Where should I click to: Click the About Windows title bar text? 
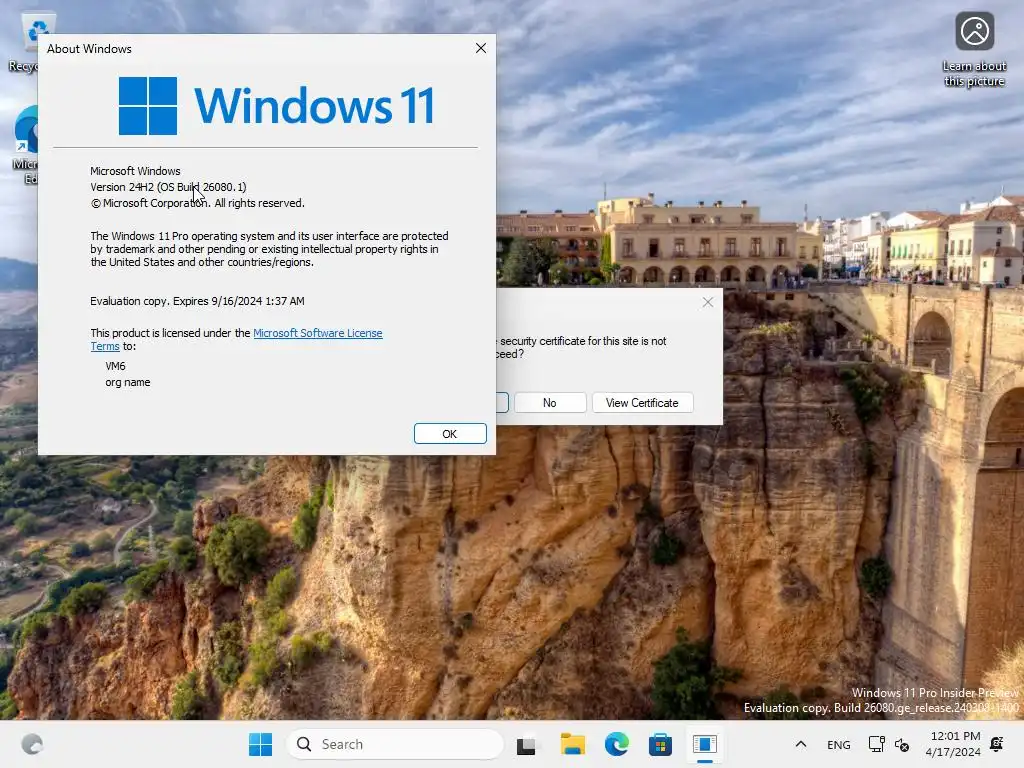[x=89, y=49]
